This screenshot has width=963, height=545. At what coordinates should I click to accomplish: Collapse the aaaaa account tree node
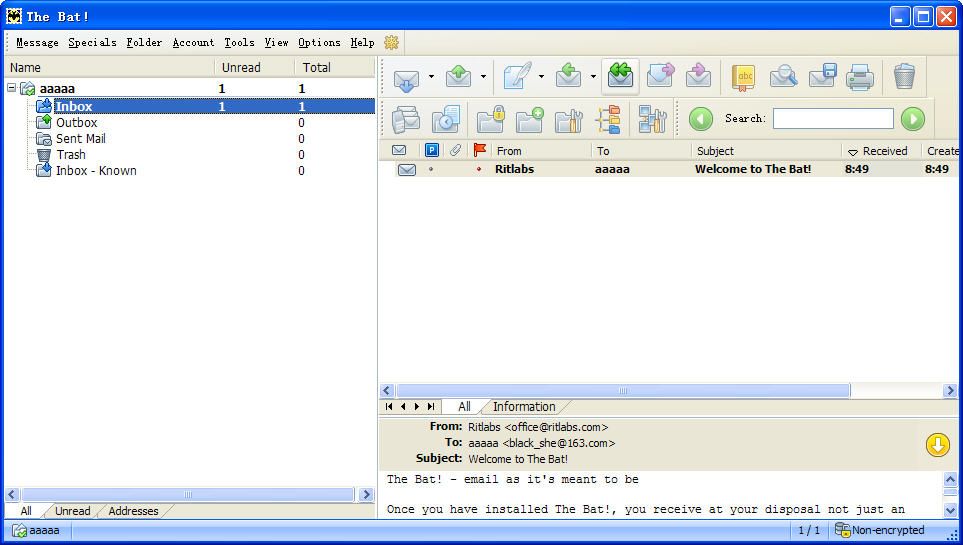pos(12,88)
